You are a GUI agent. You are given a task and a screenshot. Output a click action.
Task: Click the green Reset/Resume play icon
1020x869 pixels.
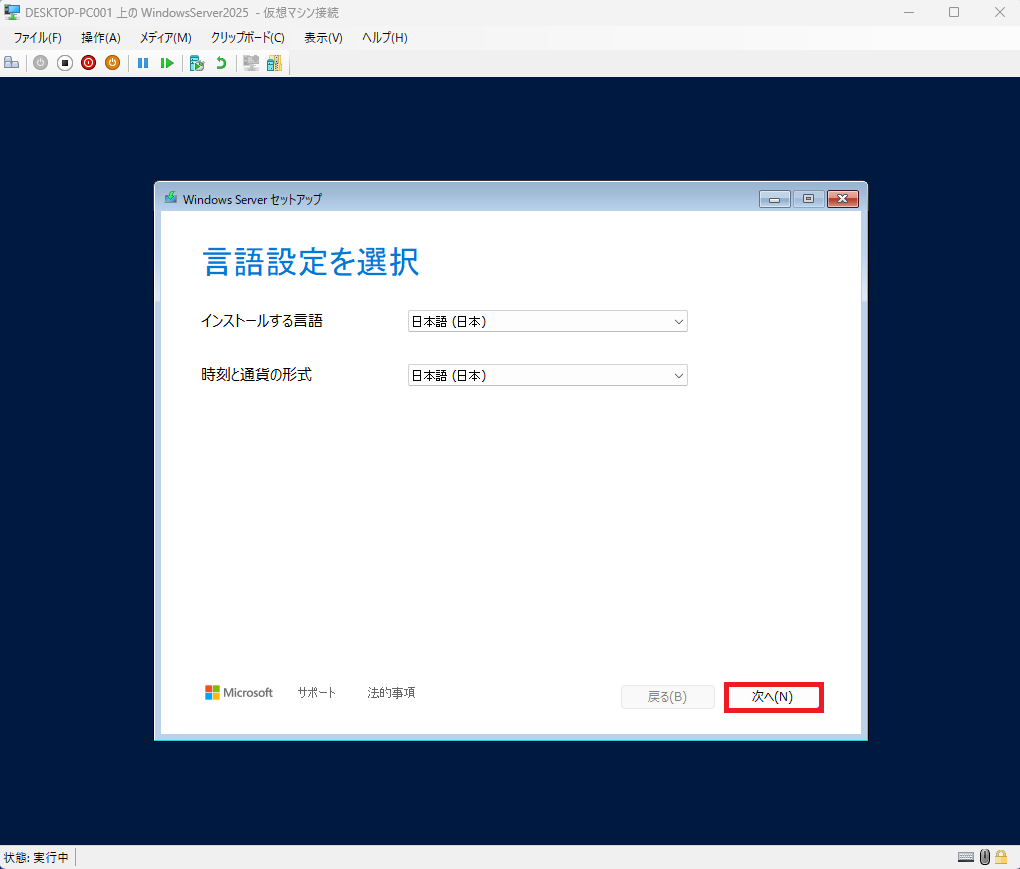click(x=167, y=63)
